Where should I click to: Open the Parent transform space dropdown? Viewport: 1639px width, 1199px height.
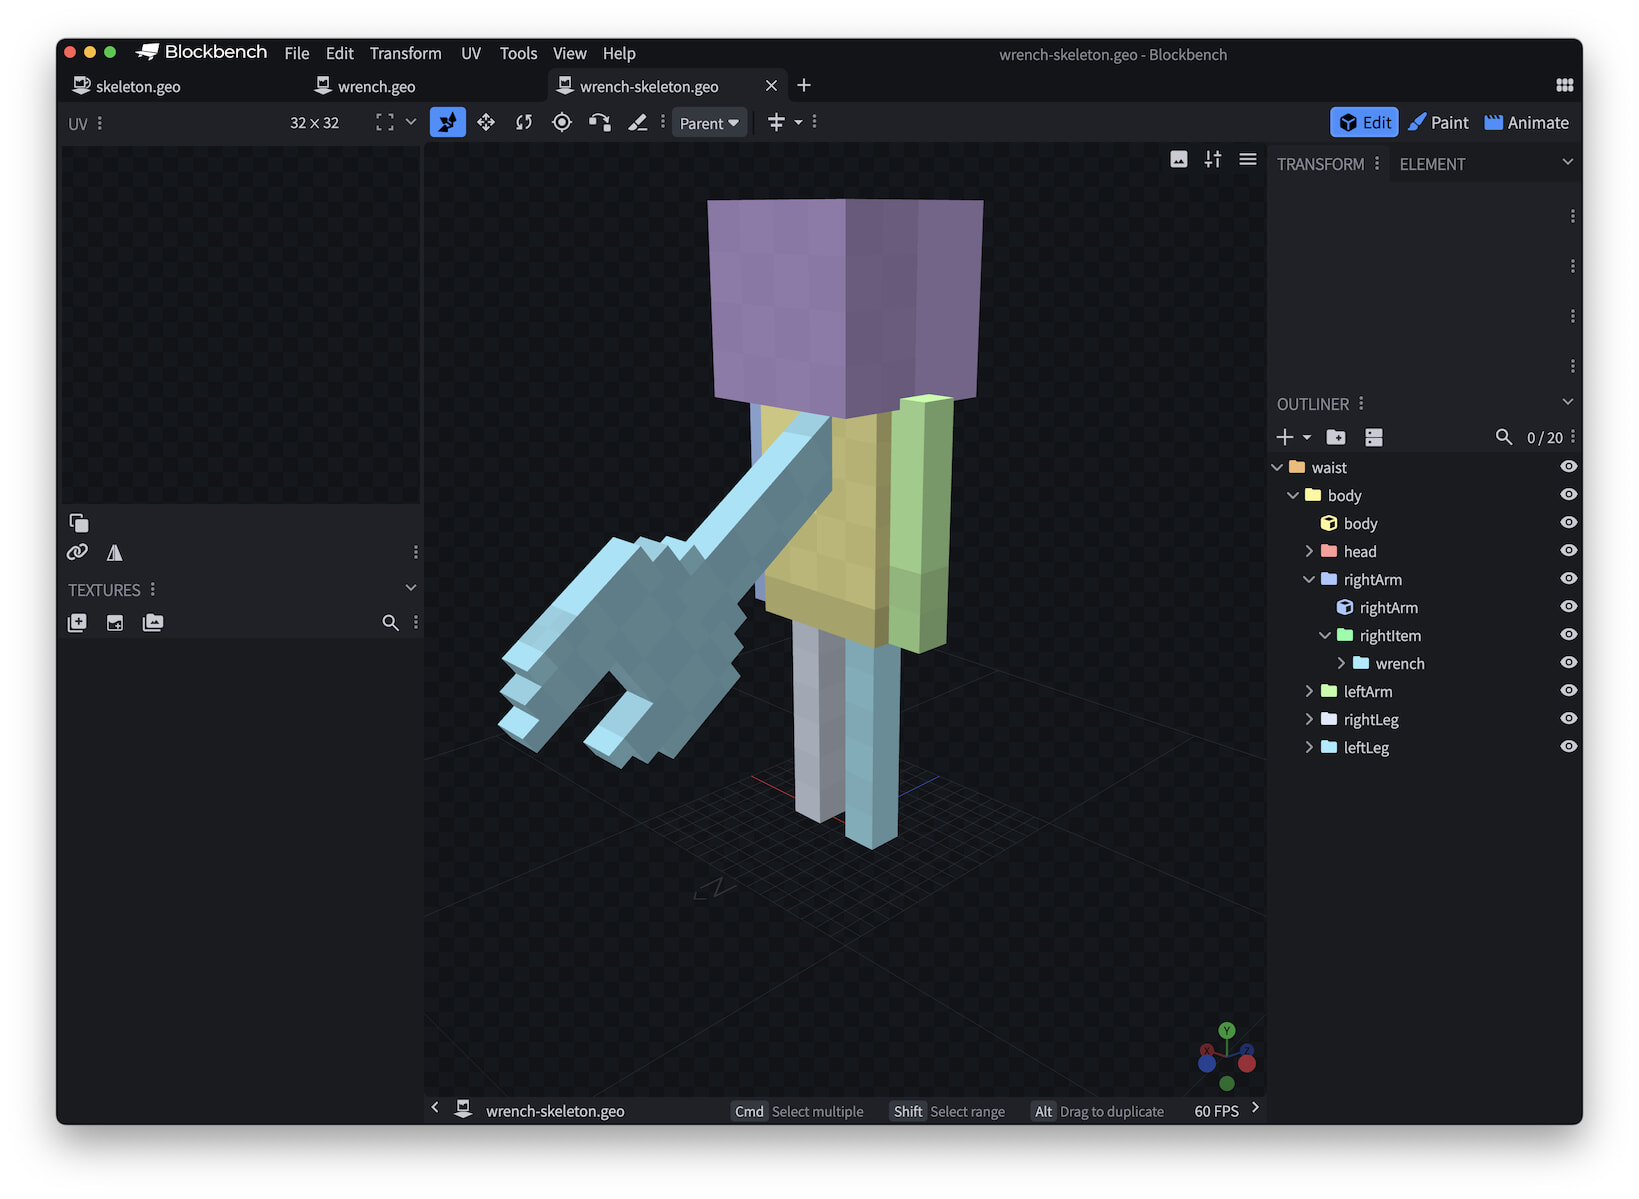pyautogui.click(x=709, y=123)
